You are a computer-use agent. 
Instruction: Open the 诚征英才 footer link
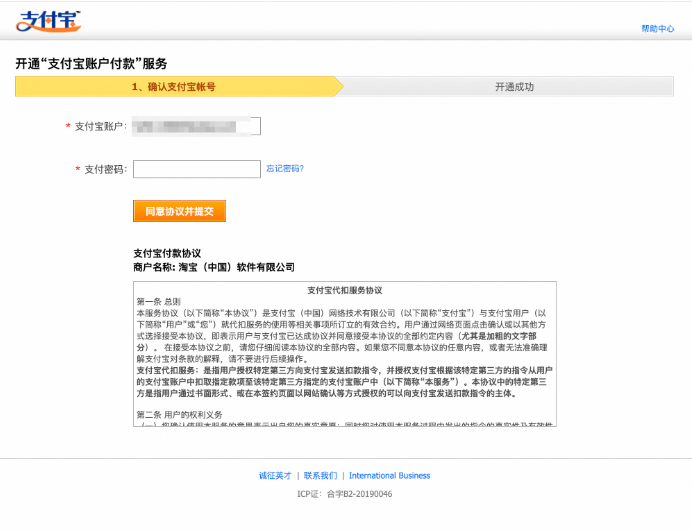click(x=275, y=476)
